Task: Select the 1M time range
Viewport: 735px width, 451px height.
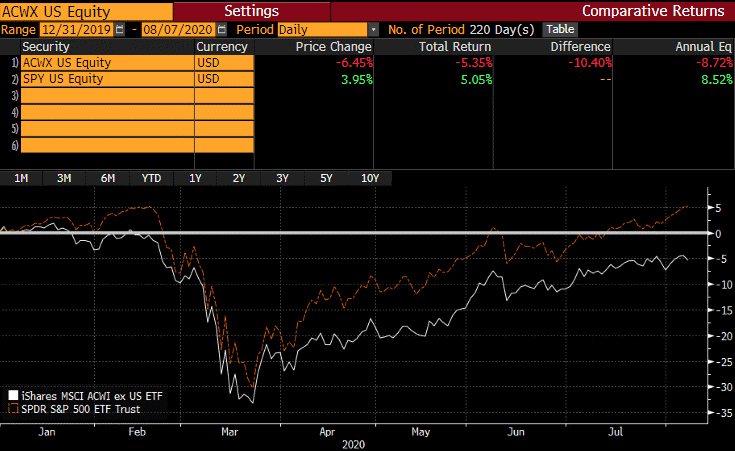Action: pyautogui.click(x=21, y=178)
